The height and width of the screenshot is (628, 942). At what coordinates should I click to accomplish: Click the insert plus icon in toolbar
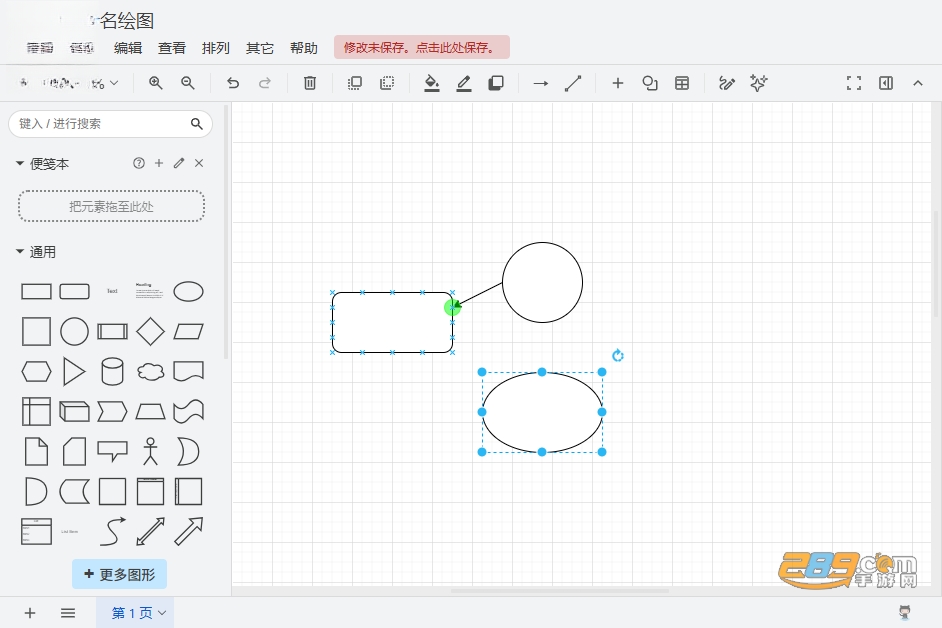click(x=618, y=83)
